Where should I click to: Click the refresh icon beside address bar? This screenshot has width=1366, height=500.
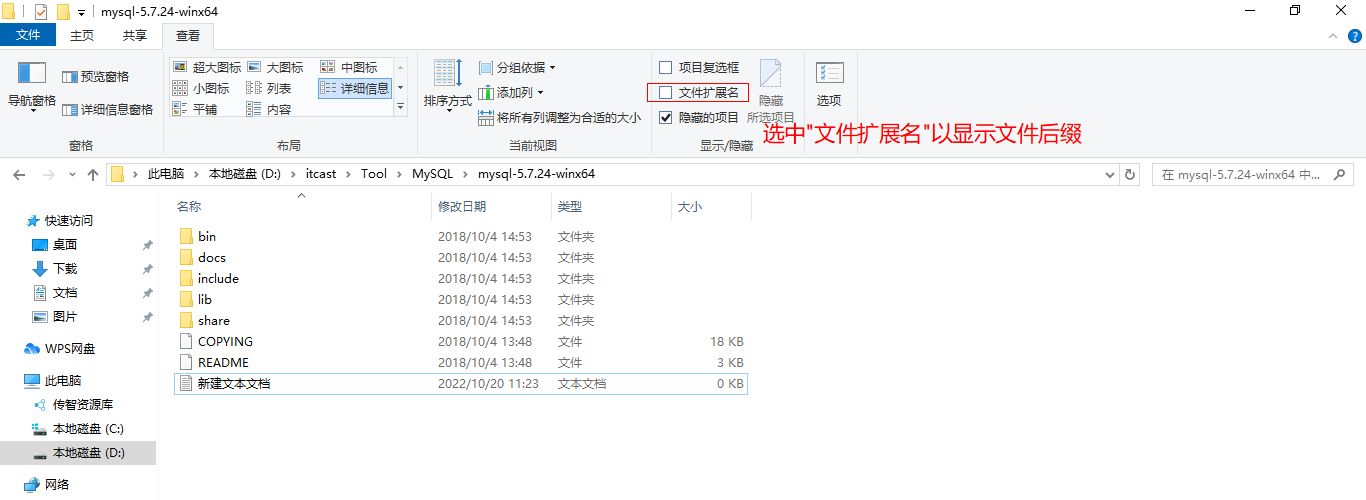coord(1130,174)
